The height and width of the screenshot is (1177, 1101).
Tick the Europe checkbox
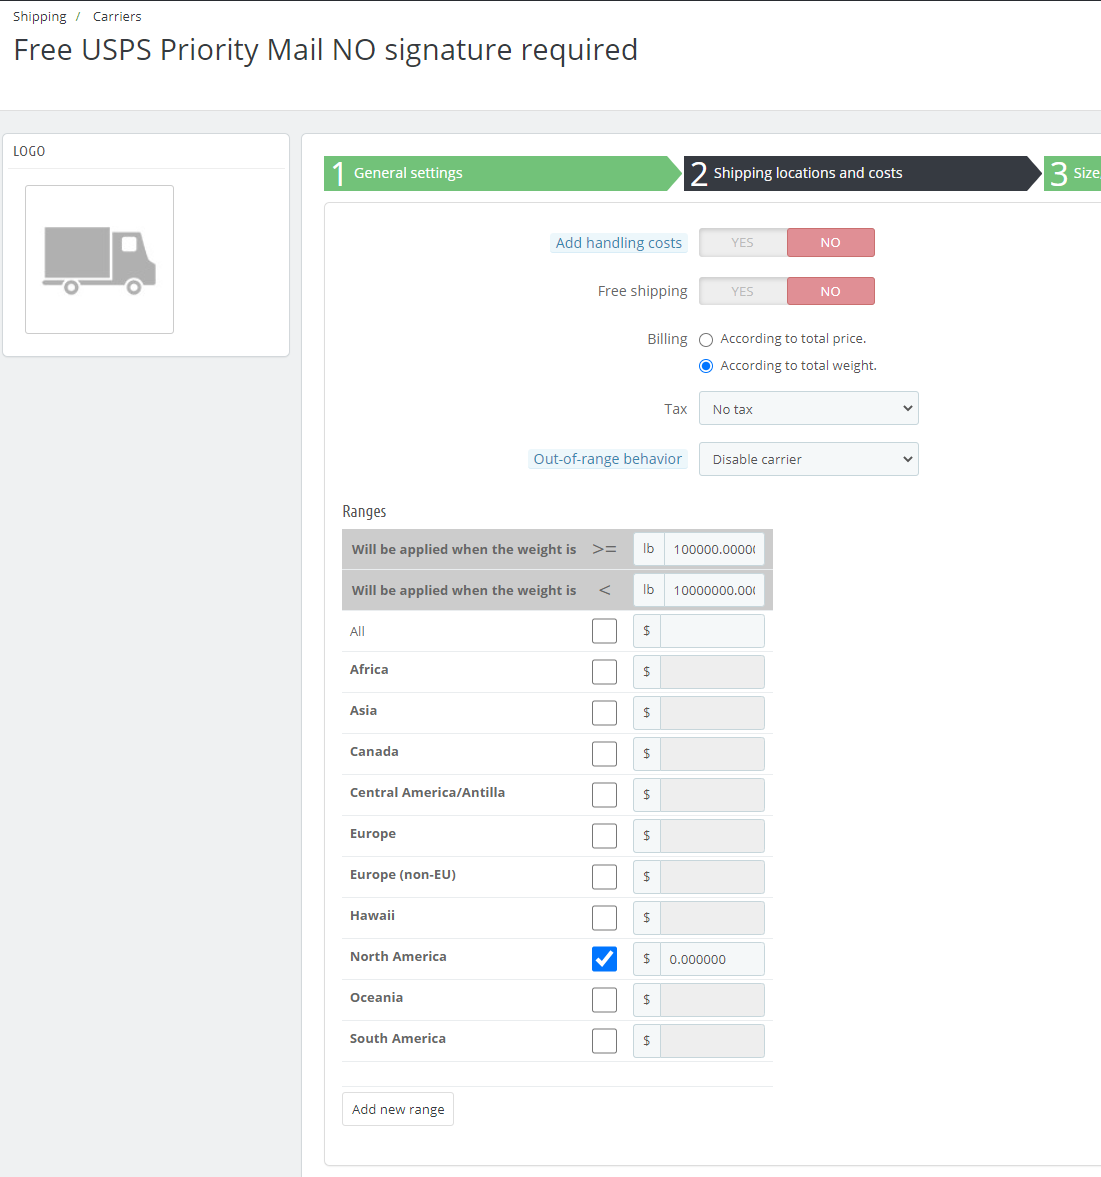[604, 835]
